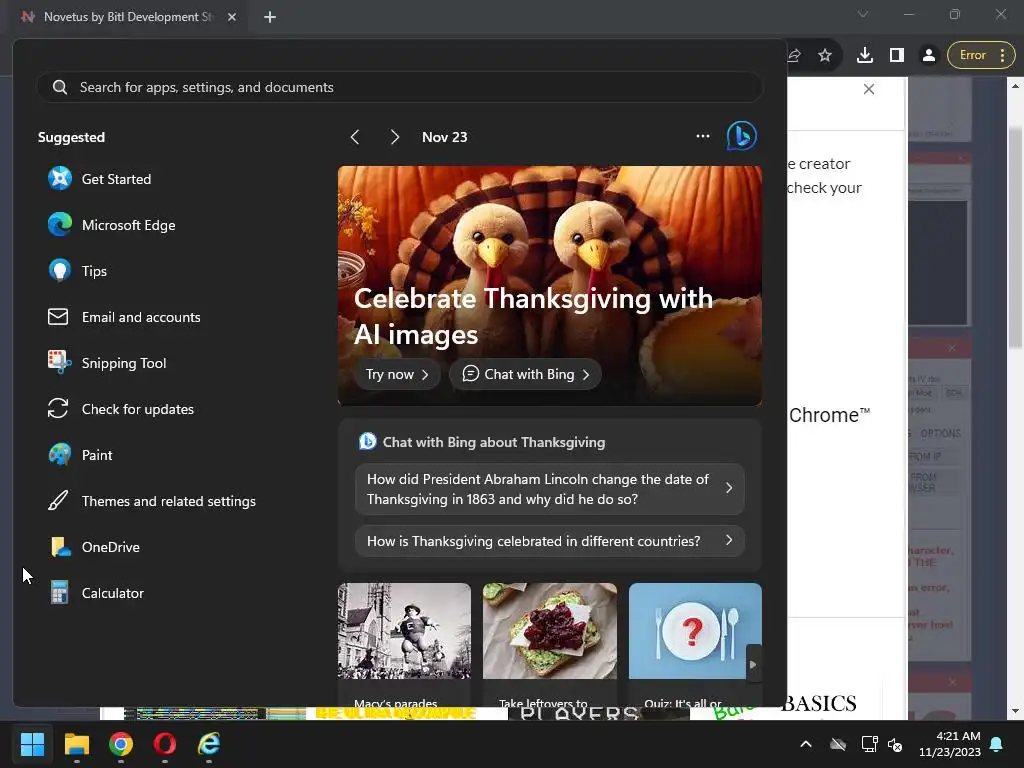Open Macy's parades news thumbnail
This screenshot has width=1024, height=768.
coord(404,631)
